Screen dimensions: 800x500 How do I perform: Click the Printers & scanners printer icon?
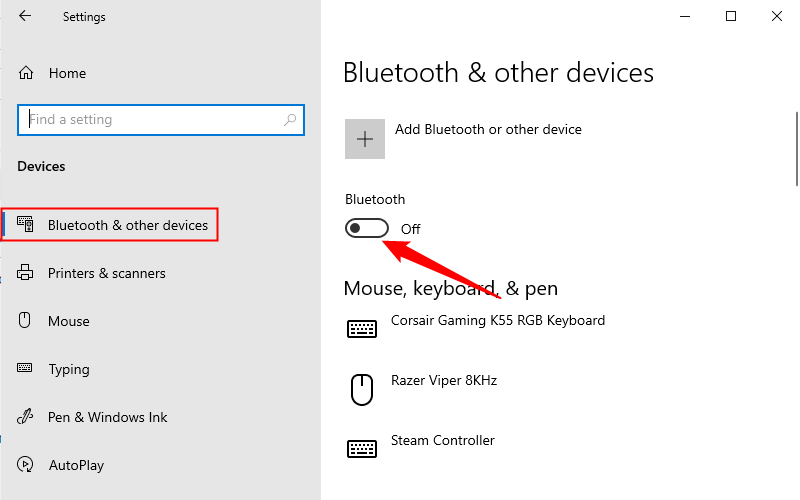[26, 273]
